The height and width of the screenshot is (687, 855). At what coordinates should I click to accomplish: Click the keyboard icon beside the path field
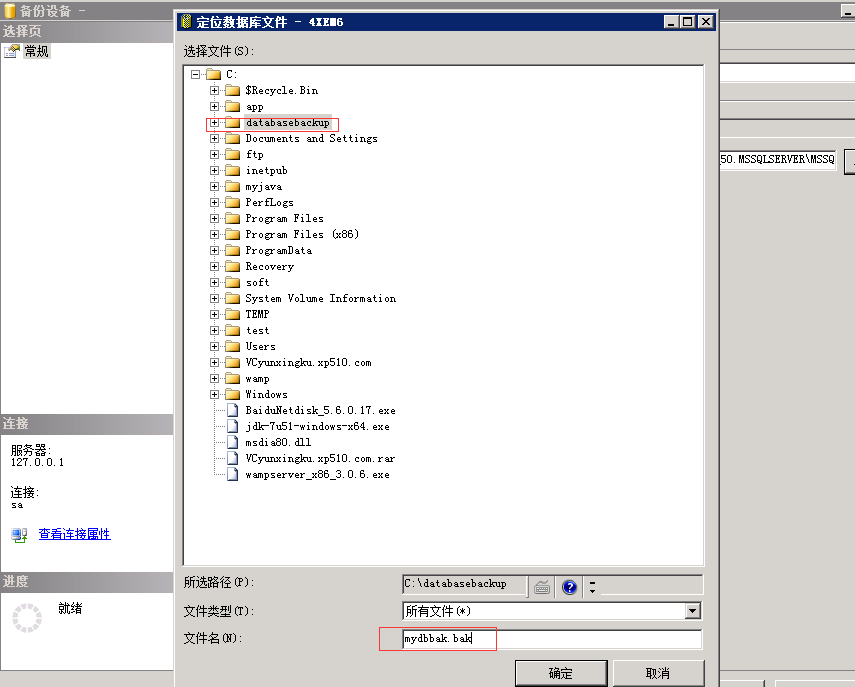coord(542,587)
